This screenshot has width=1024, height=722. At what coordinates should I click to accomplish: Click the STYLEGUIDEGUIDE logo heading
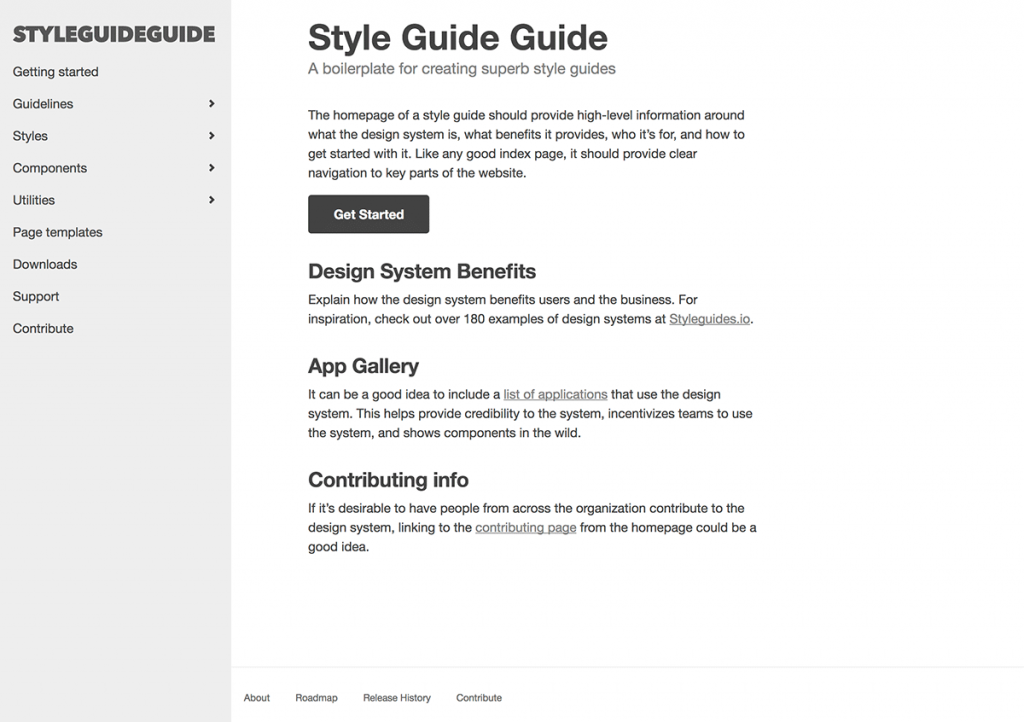[113, 34]
